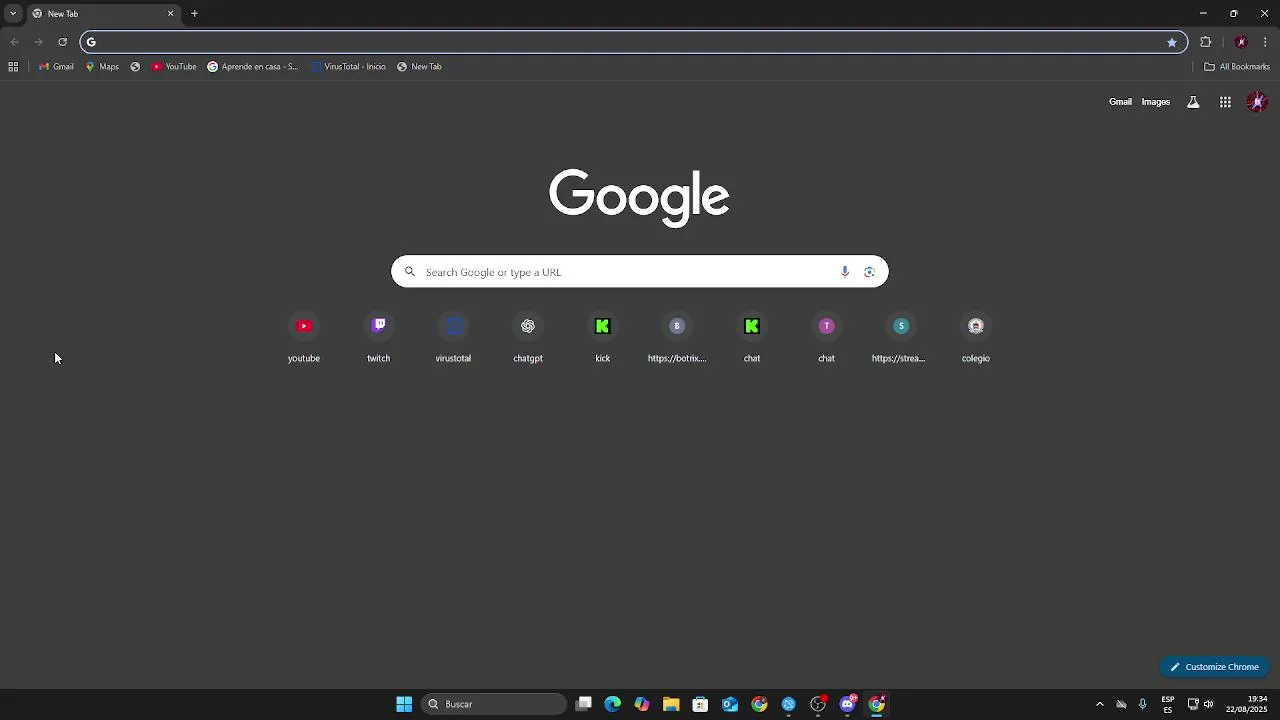Reload the page
Viewport: 1280px width, 720px height.
[62, 42]
